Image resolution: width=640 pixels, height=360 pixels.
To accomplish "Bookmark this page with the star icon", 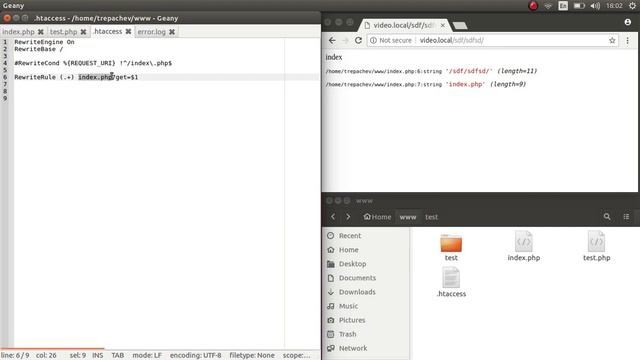I will 612,40.
